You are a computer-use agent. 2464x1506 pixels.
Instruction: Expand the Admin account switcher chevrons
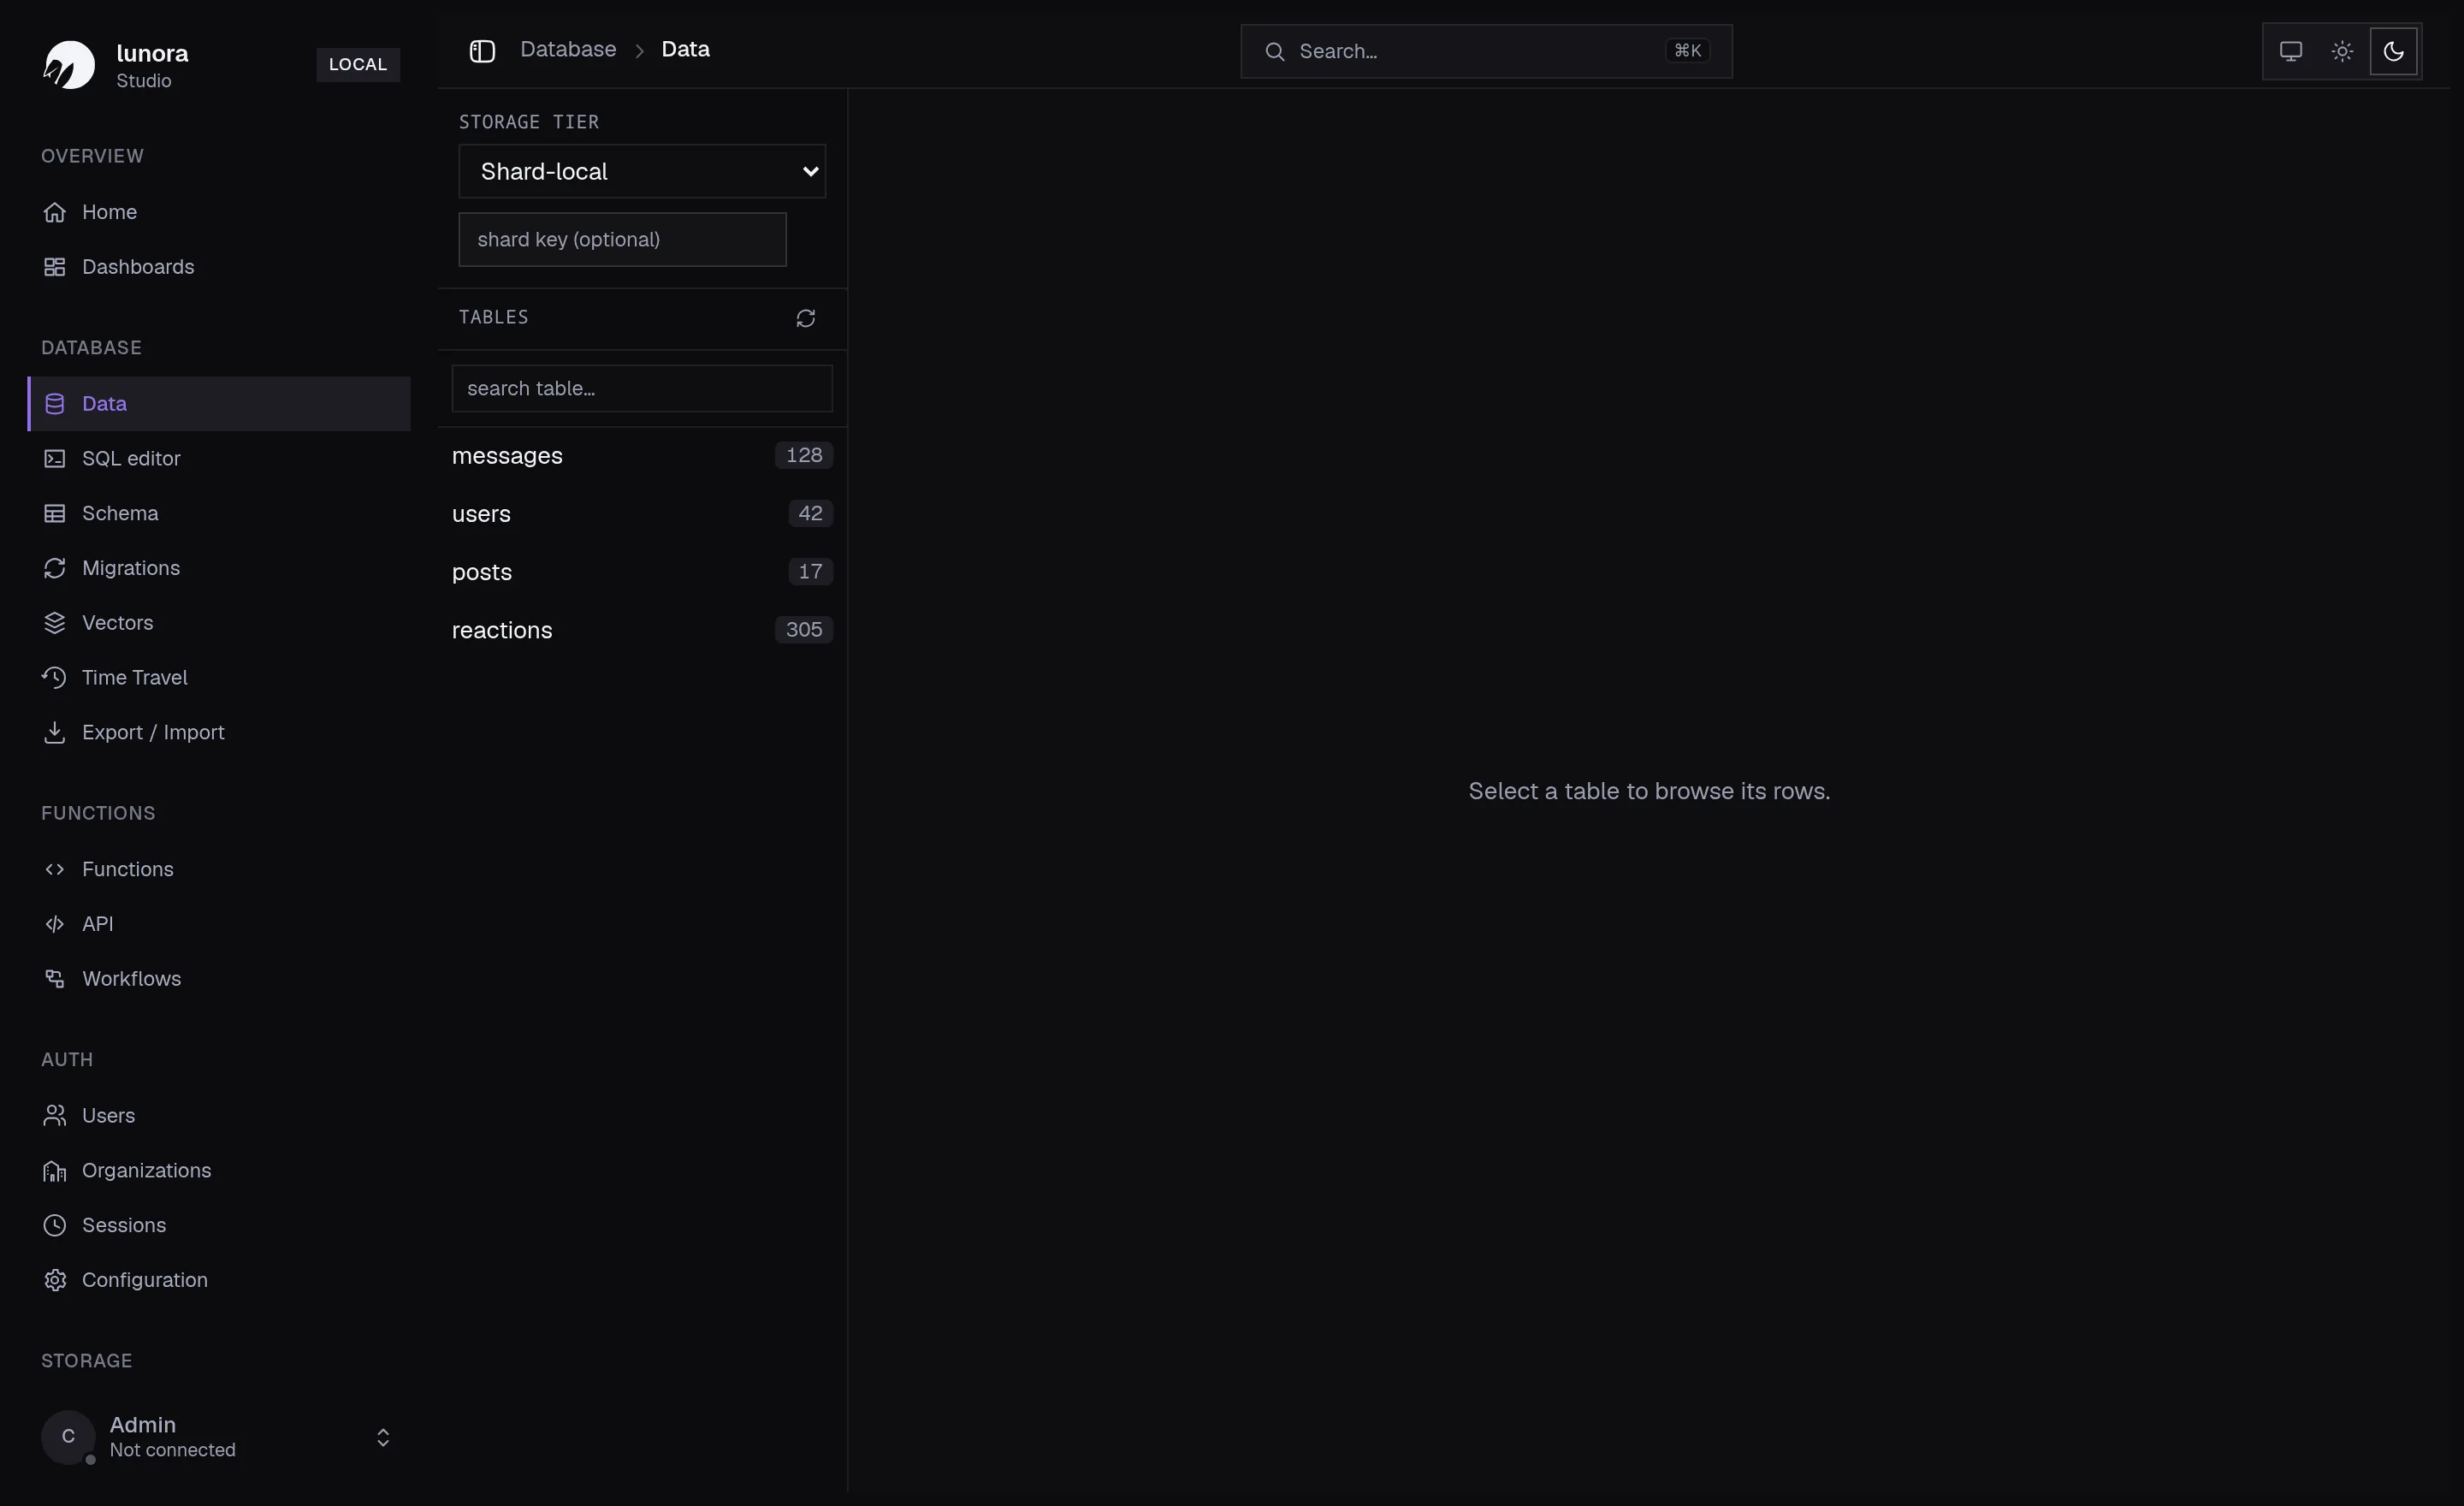pos(383,1438)
